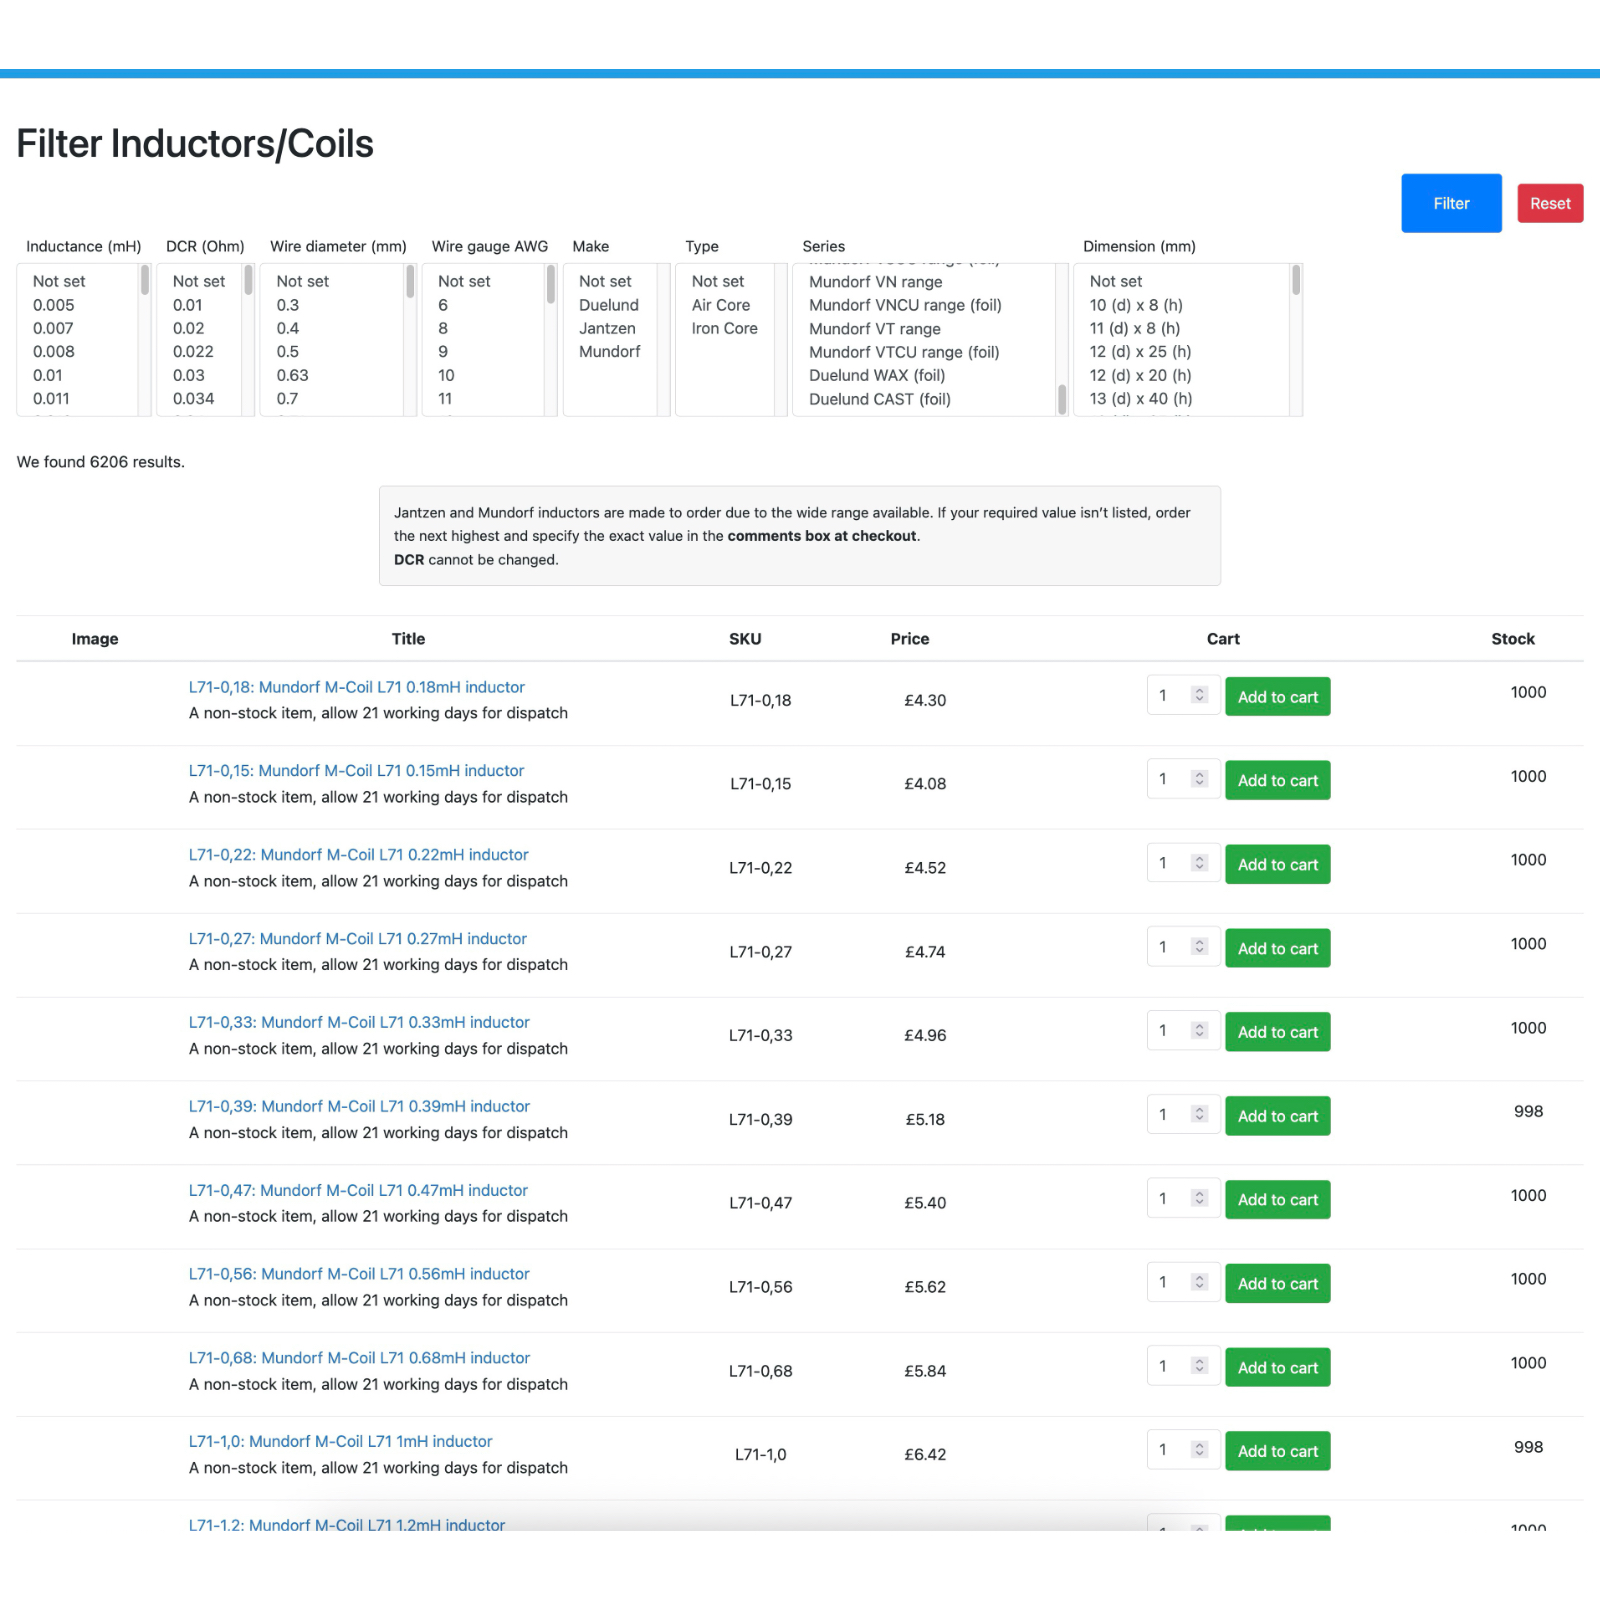Image resolution: width=1600 pixels, height=1600 pixels.
Task: Open the L71-0,18 Mundorf M-Coil inductor link
Action: (x=356, y=687)
